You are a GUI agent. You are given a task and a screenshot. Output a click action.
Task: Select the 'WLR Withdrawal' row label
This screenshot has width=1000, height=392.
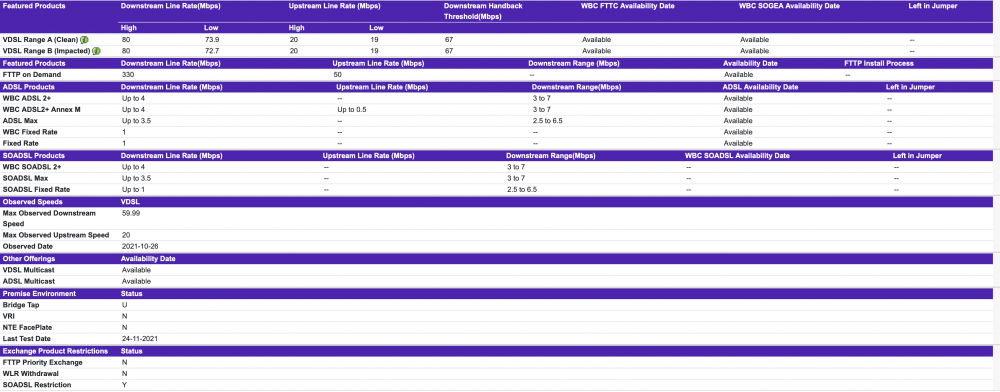(30, 374)
